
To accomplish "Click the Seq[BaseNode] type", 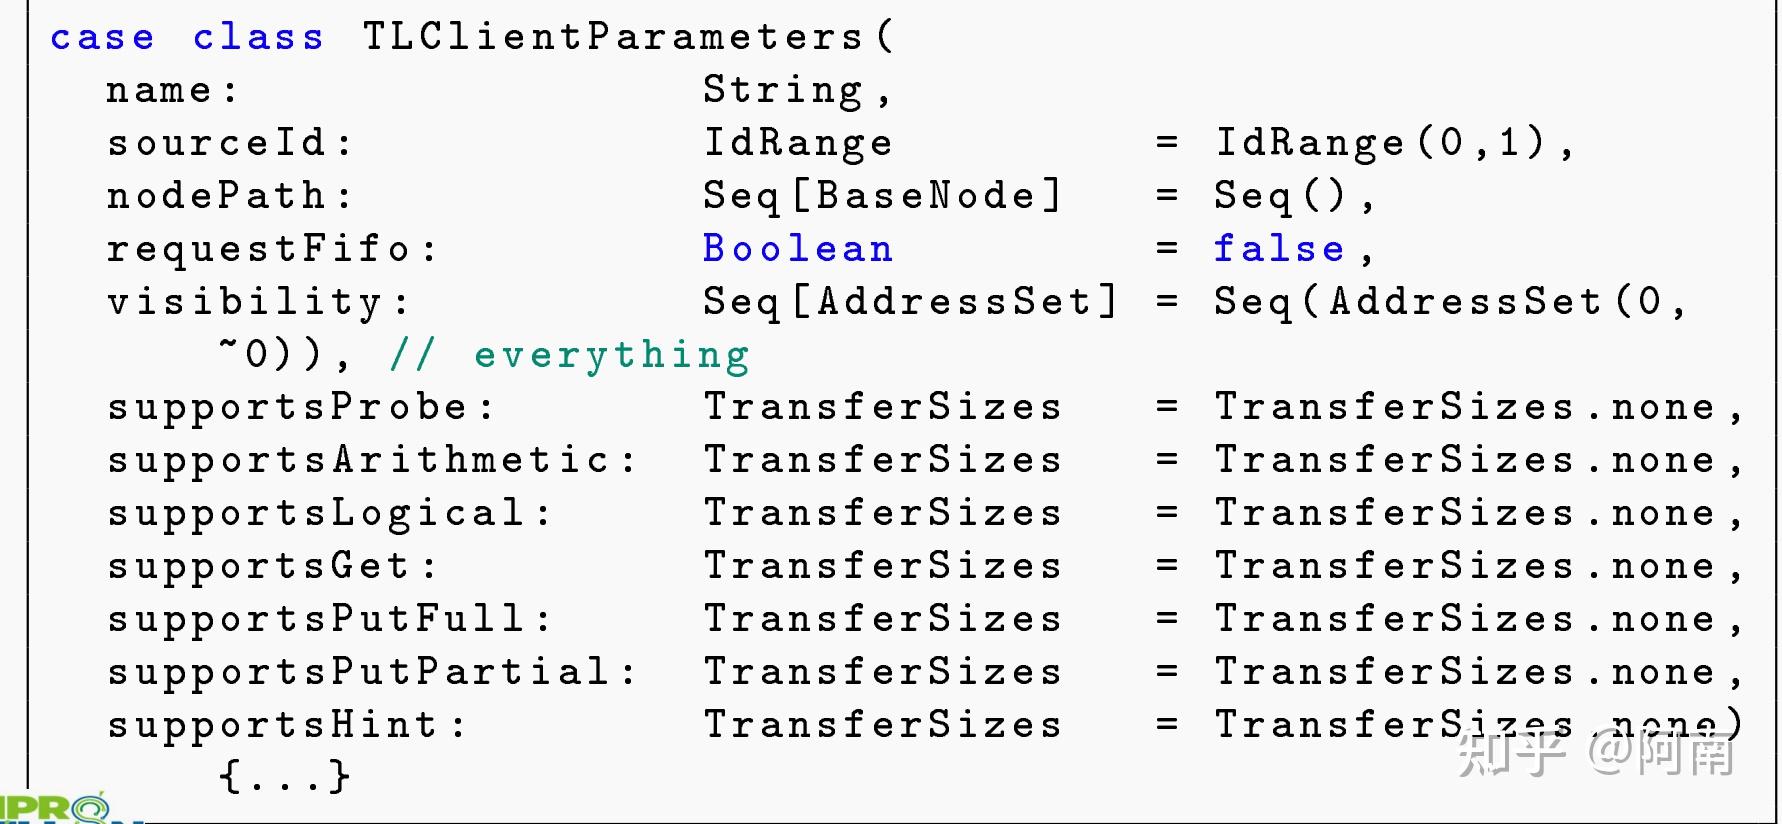I will 881,196.
